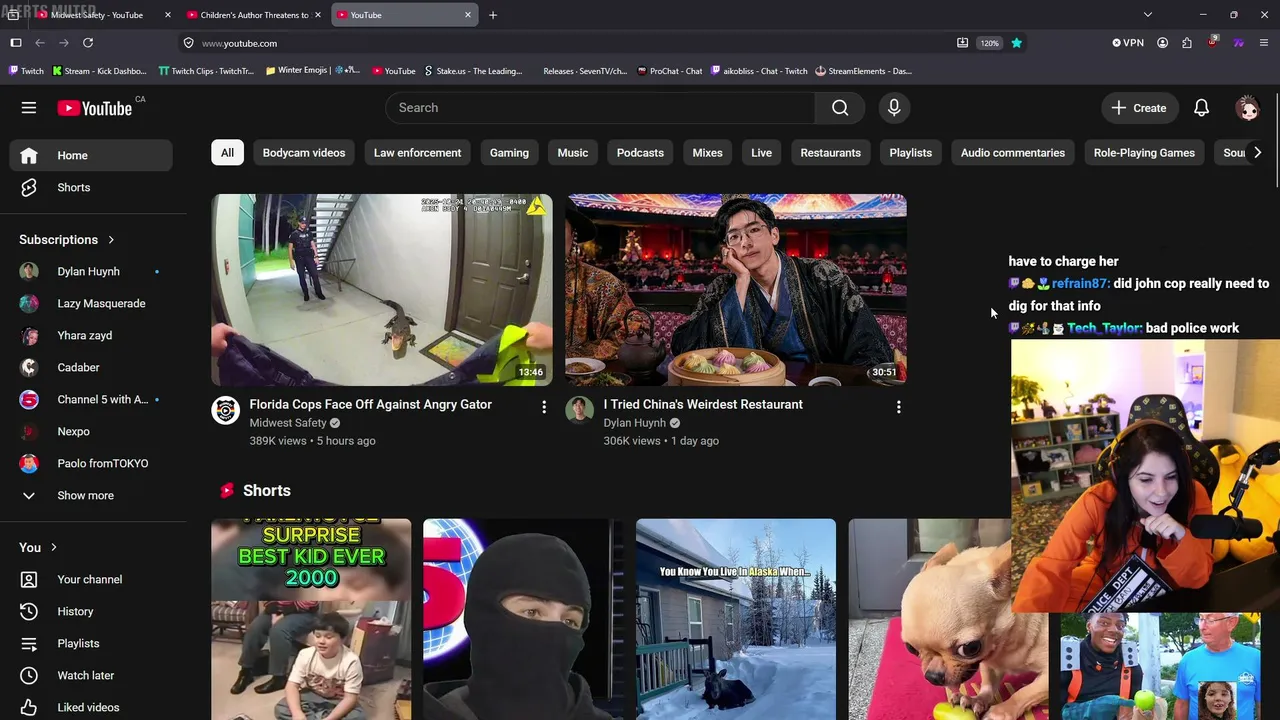Close the active YouTube browser tab
1280x720 pixels.
468,15
